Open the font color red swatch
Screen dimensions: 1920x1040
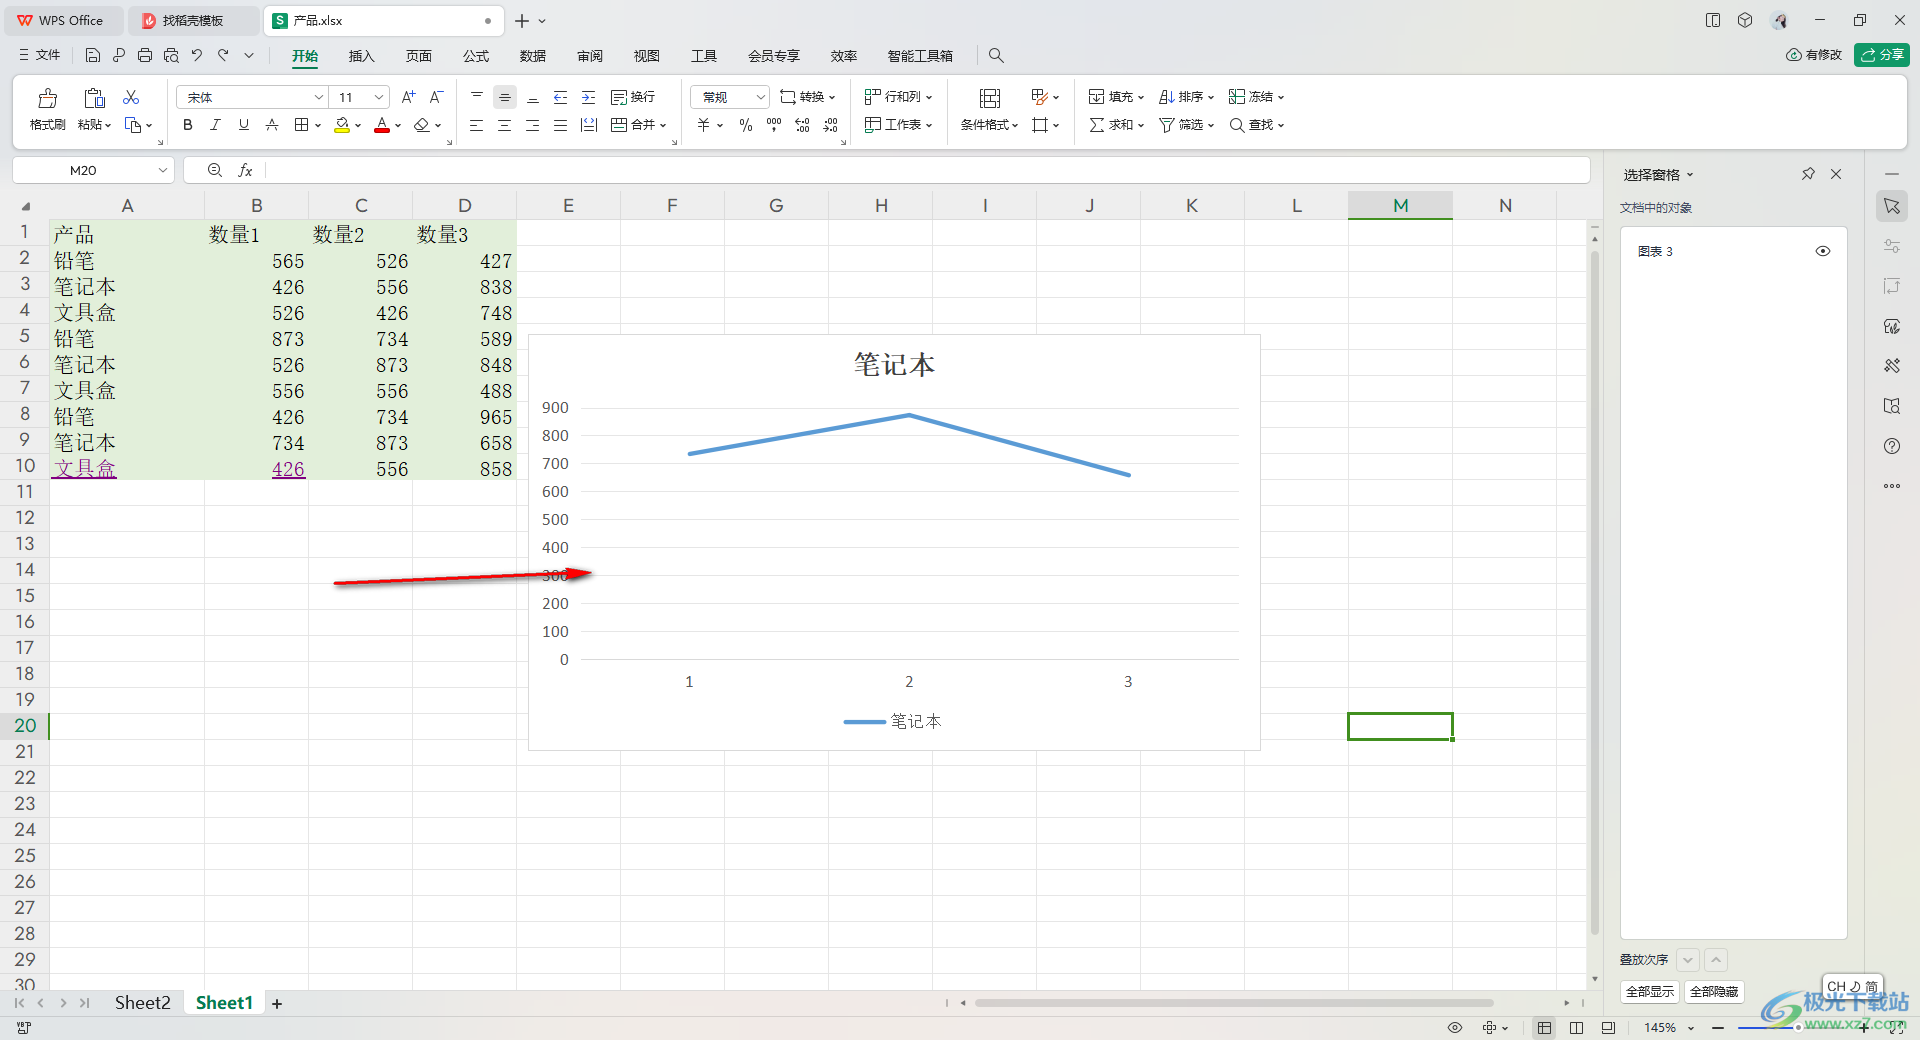tap(382, 125)
